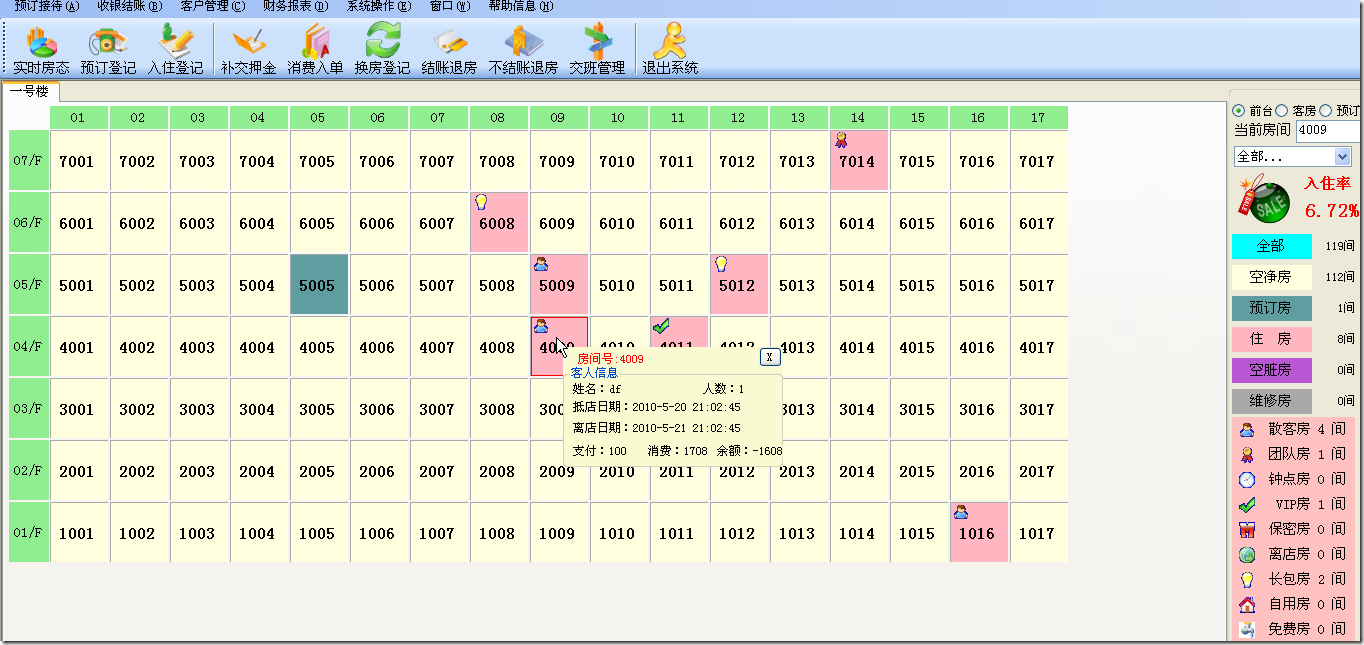The width and height of the screenshot is (1364, 645).
Task: Click the purple 空脏房 status swatch
Action: pos(1271,370)
